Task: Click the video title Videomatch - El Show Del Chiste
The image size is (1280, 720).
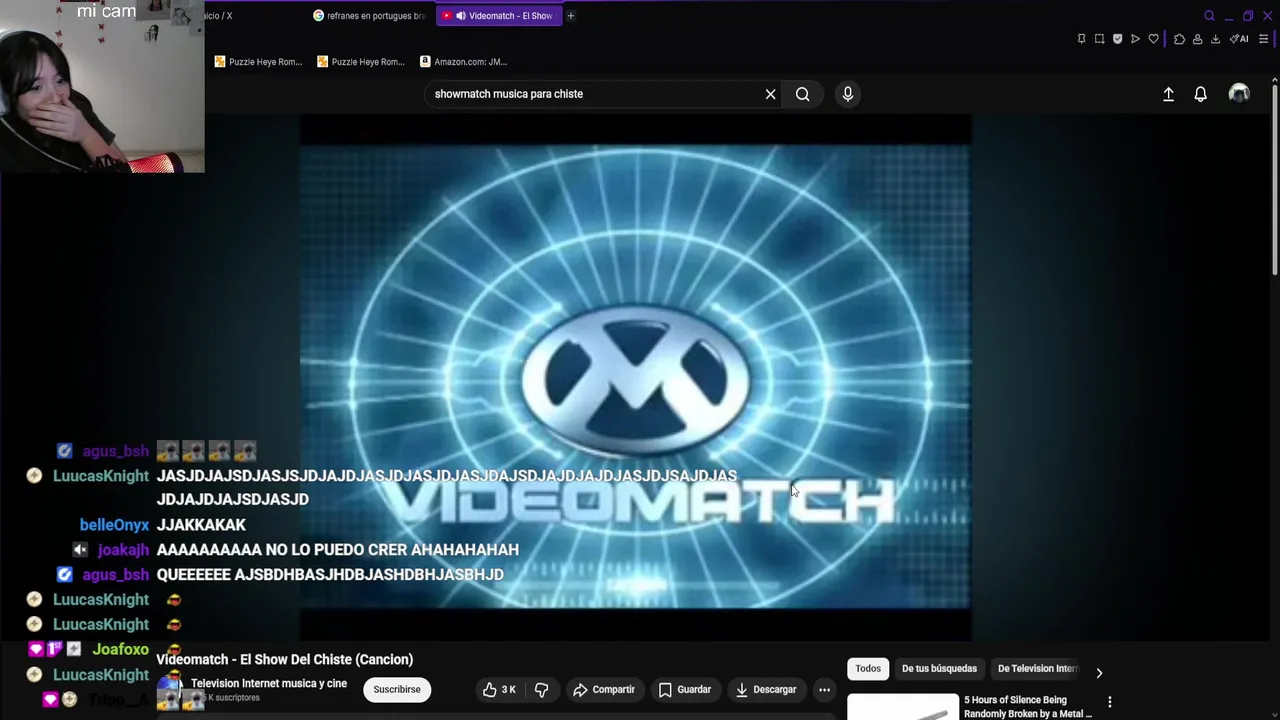Action: click(x=285, y=660)
